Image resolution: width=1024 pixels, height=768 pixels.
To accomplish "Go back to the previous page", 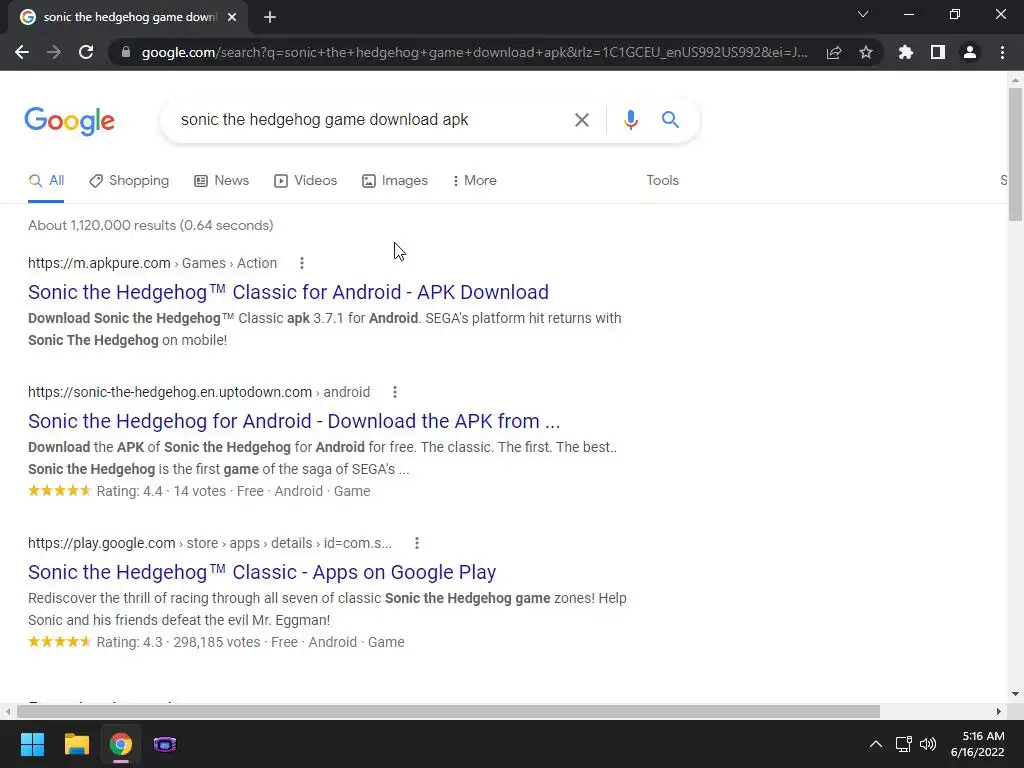I will pyautogui.click(x=22, y=52).
